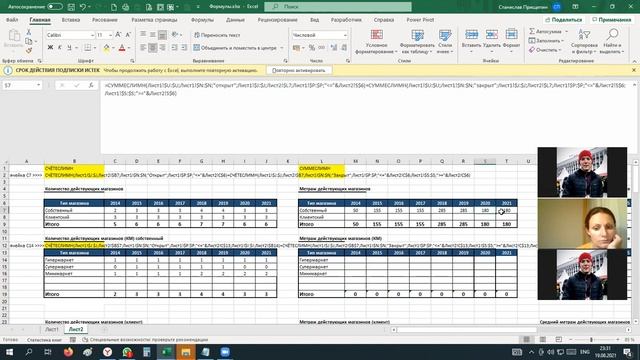Viewport: 640px width, 360px height.
Task: Toggle the AutoSave switch
Action: coord(55,7)
